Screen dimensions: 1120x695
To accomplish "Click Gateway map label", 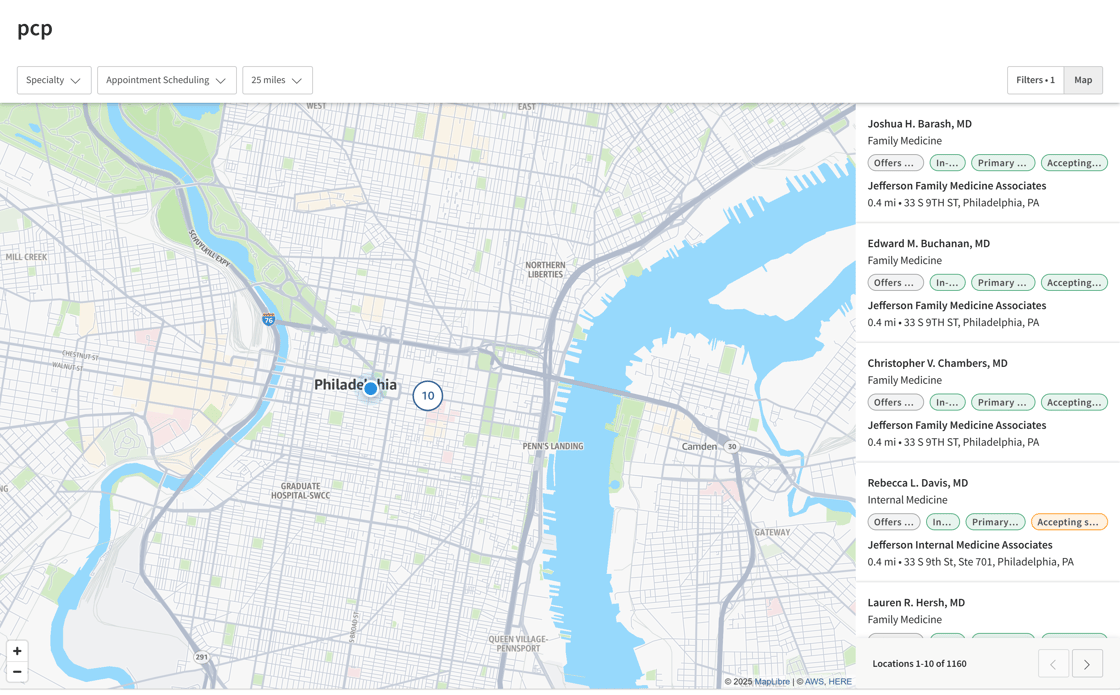I will (772, 532).
